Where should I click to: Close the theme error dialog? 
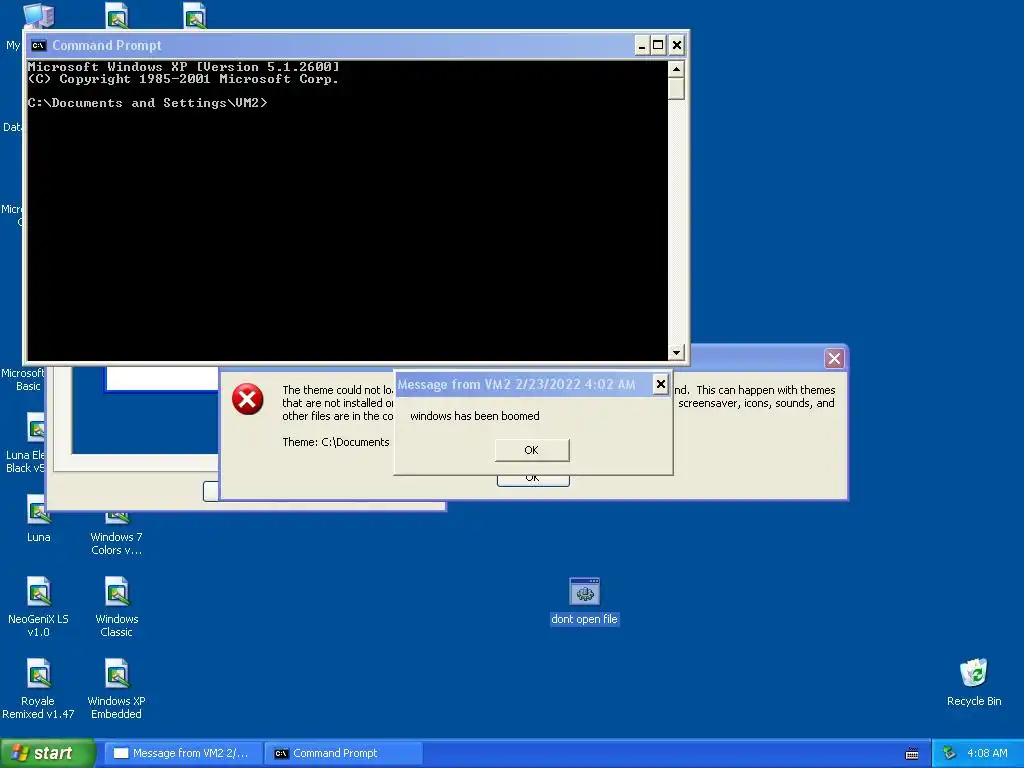point(834,358)
